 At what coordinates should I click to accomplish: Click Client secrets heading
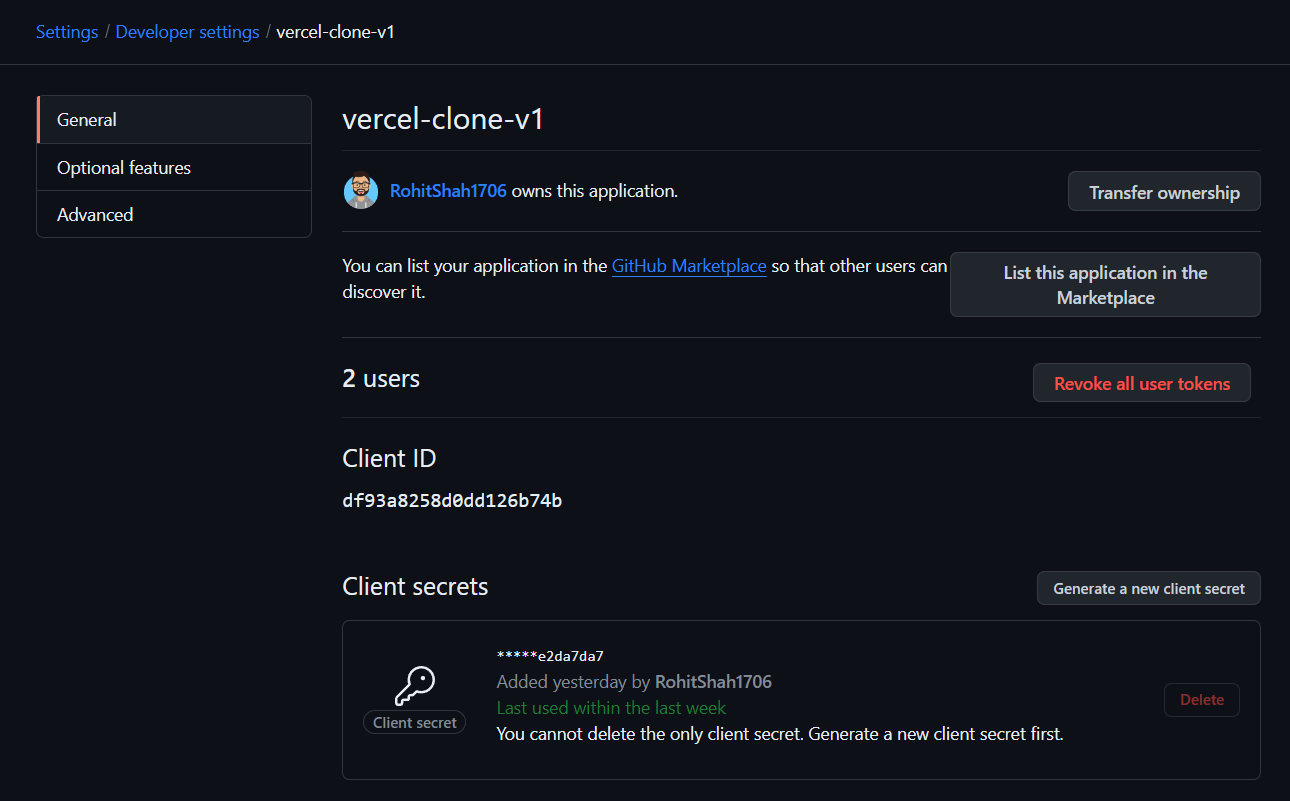pyautogui.click(x=415, y=587)
